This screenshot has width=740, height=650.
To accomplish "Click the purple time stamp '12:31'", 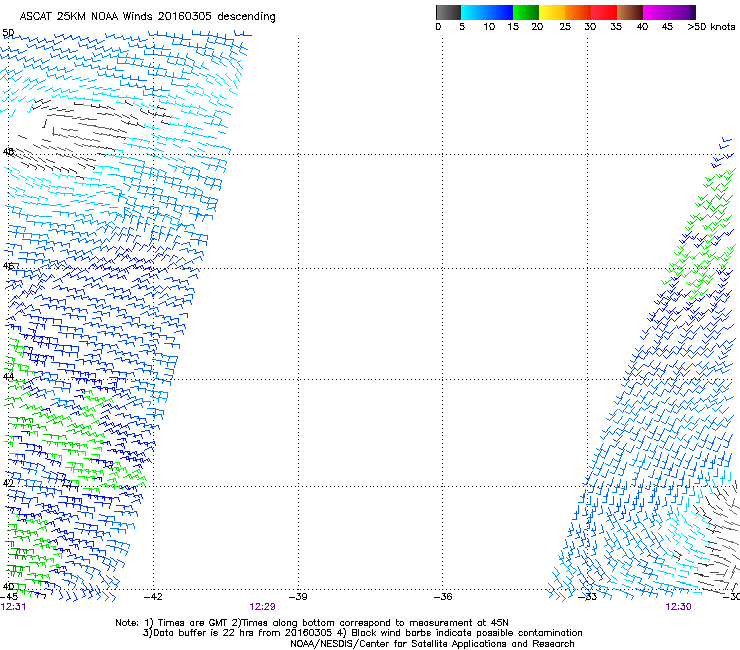I will 13,607.
